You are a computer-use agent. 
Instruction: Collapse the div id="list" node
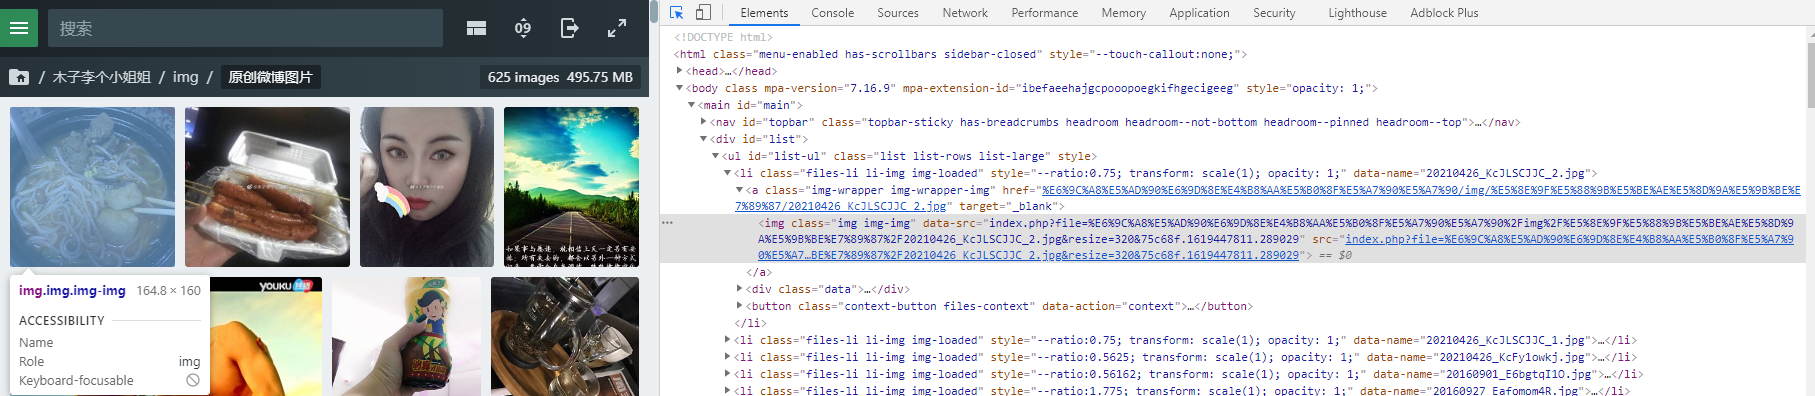click(703, 139)
